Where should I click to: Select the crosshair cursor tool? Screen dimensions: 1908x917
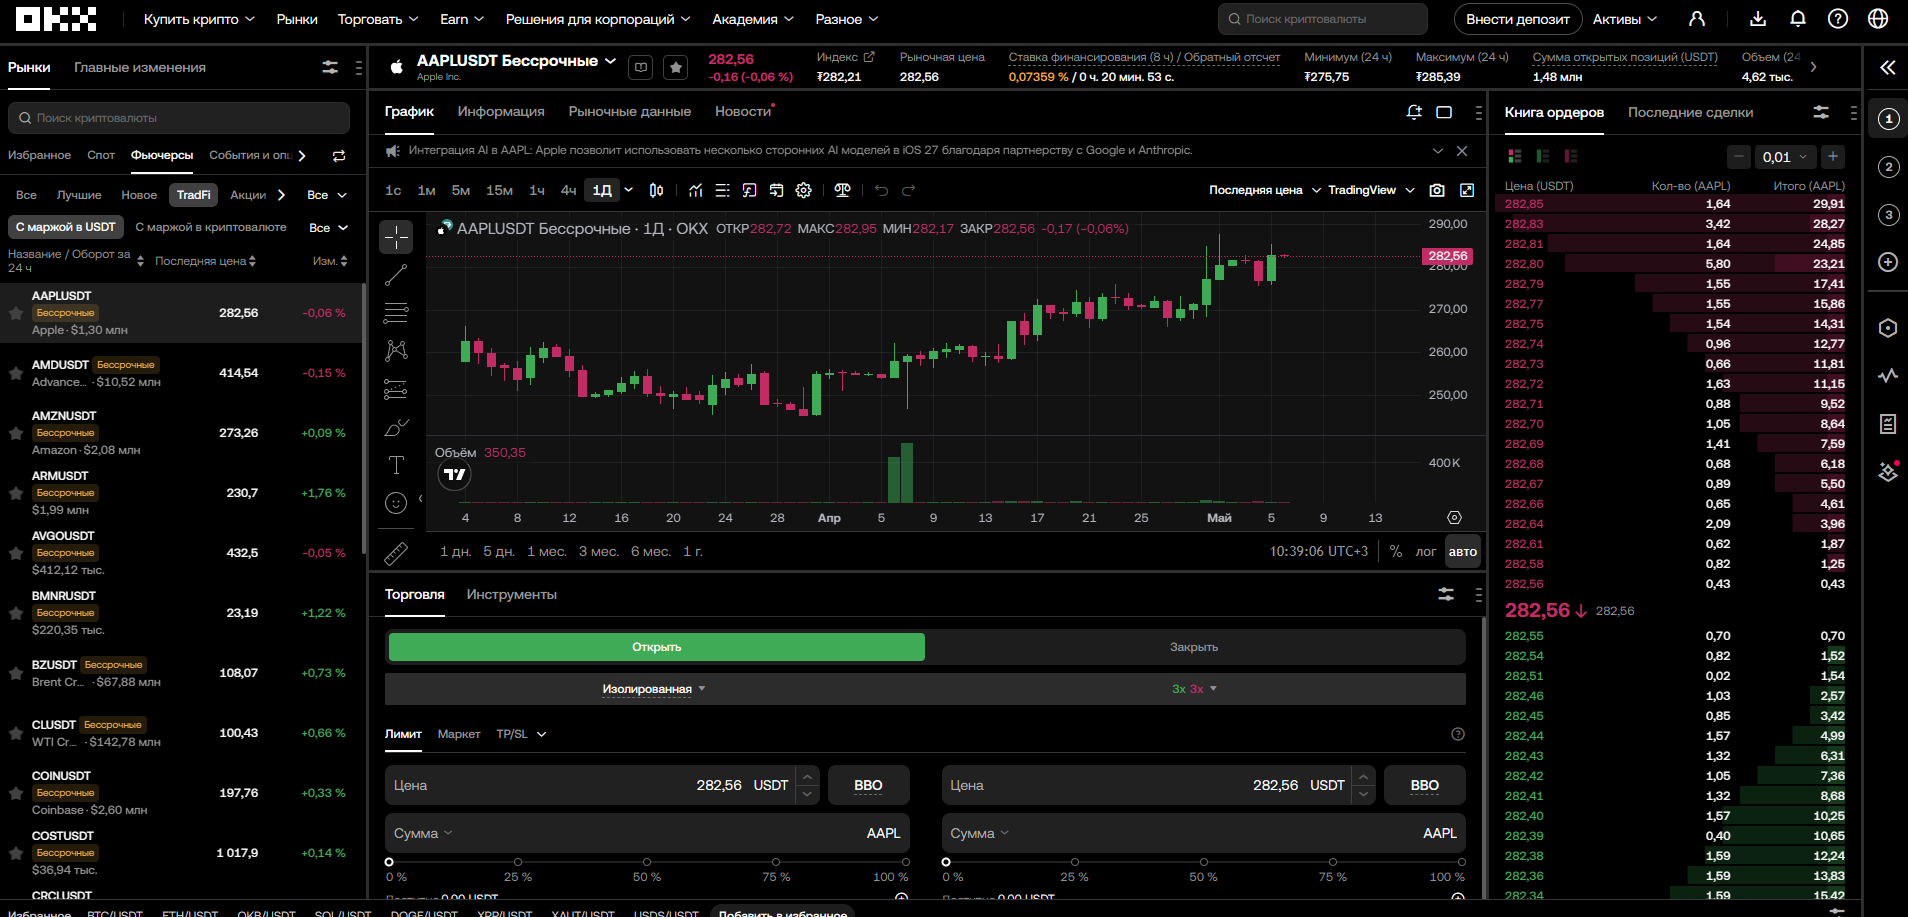pos(396,237)
